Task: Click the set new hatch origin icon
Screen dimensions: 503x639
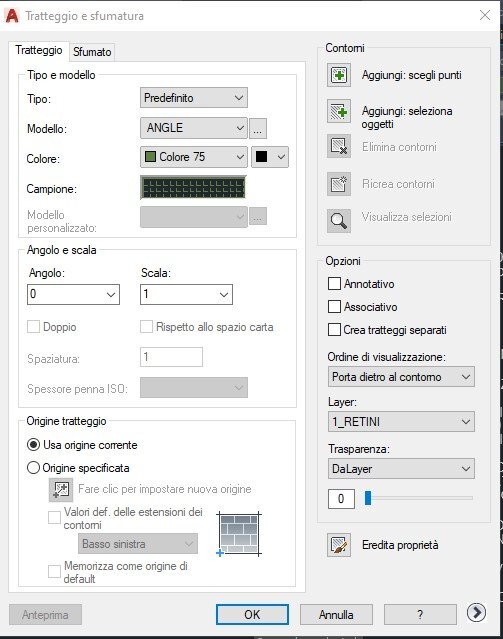Action: 61,489
